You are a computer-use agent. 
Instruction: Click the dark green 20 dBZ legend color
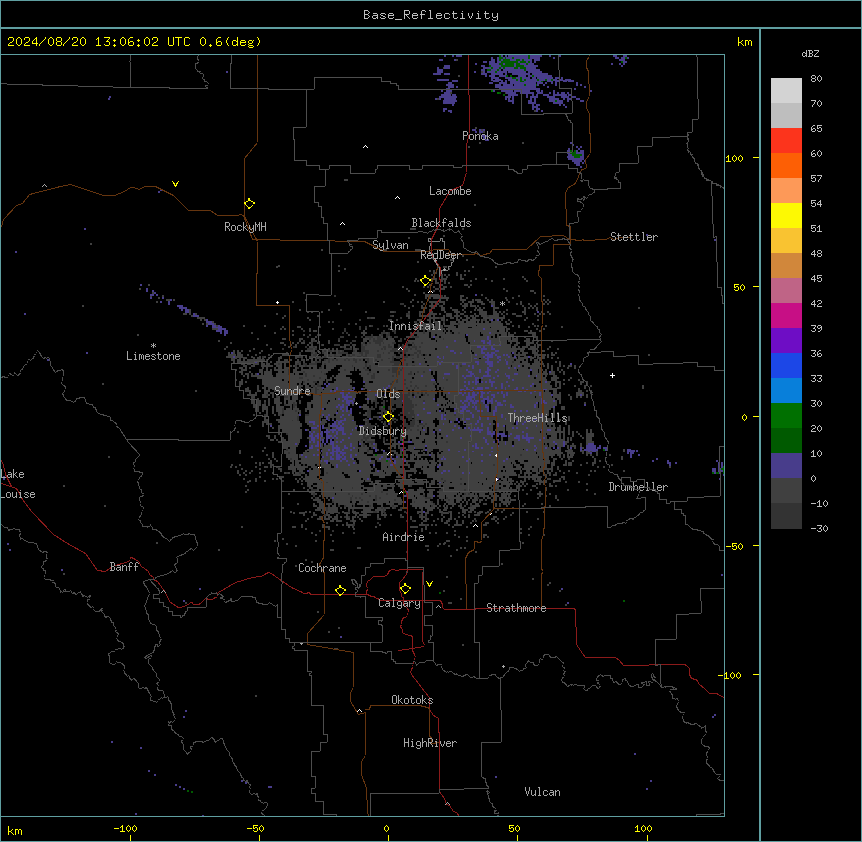coord(786,440)
